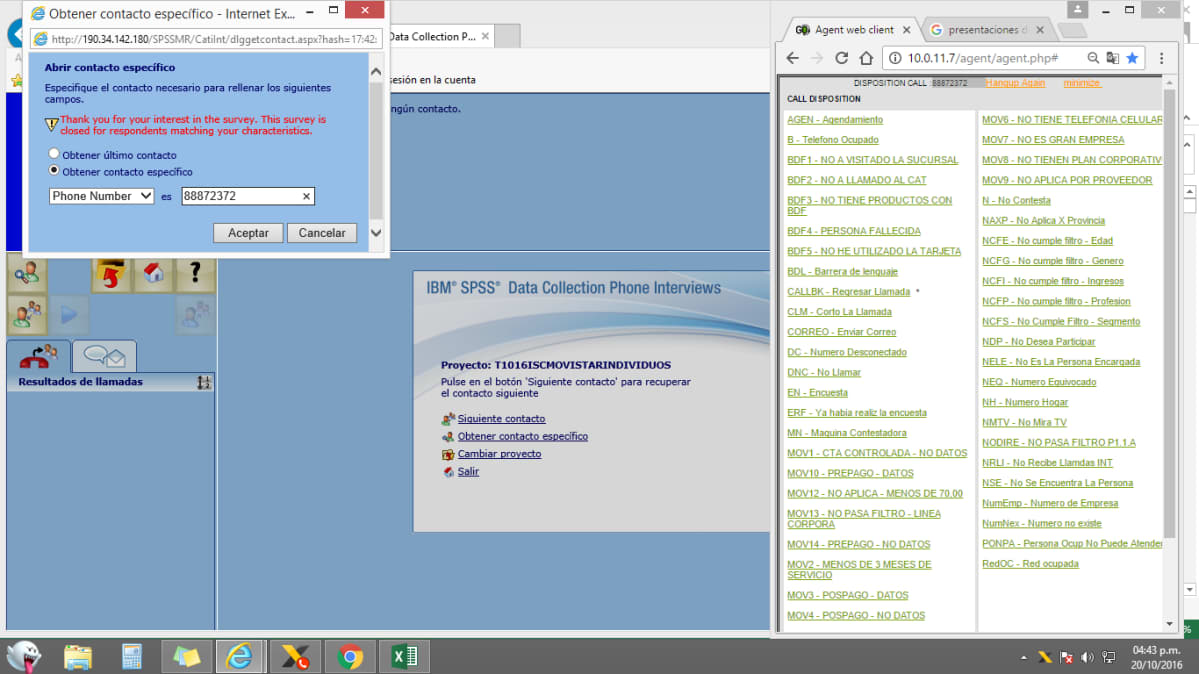Click the sort icon beside Resultados de llamadas
This screenshot has width=1199, height=674.
(x=203, y=382)
